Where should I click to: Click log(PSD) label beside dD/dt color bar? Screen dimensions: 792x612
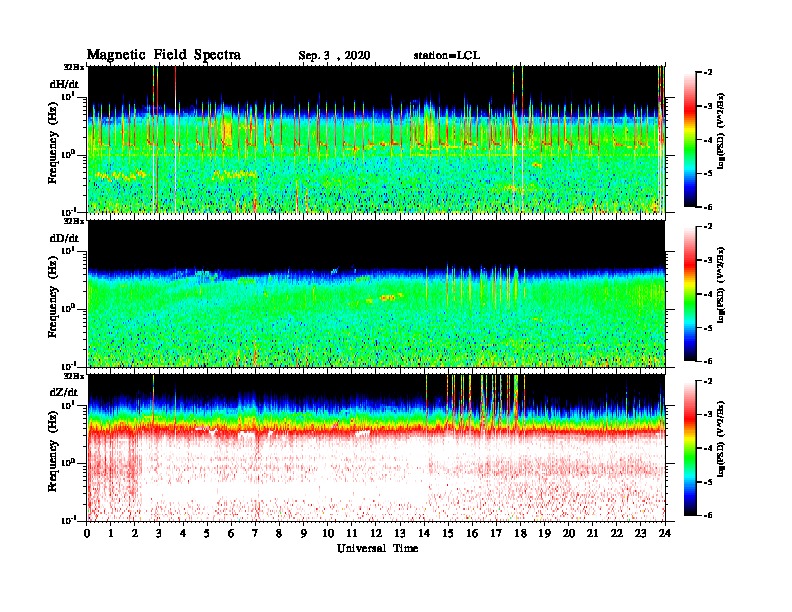click(x=721, y=284)
